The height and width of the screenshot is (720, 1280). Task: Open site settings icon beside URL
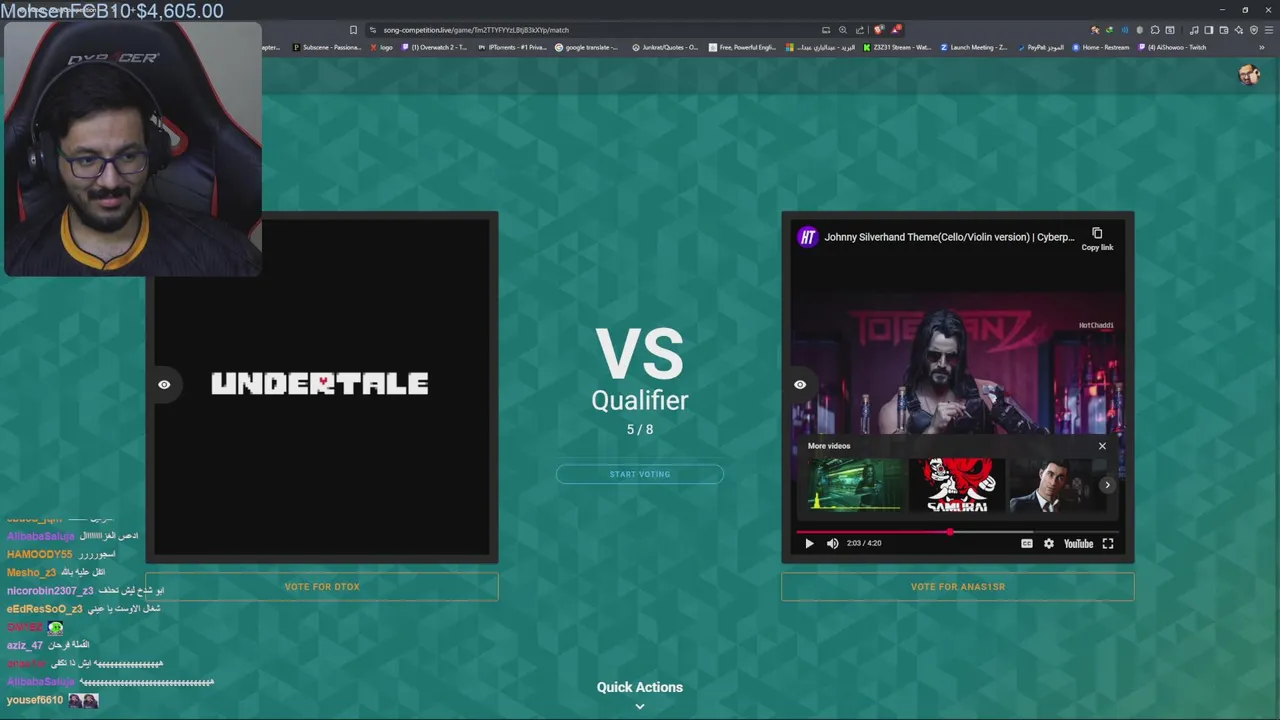pos(372,30)
